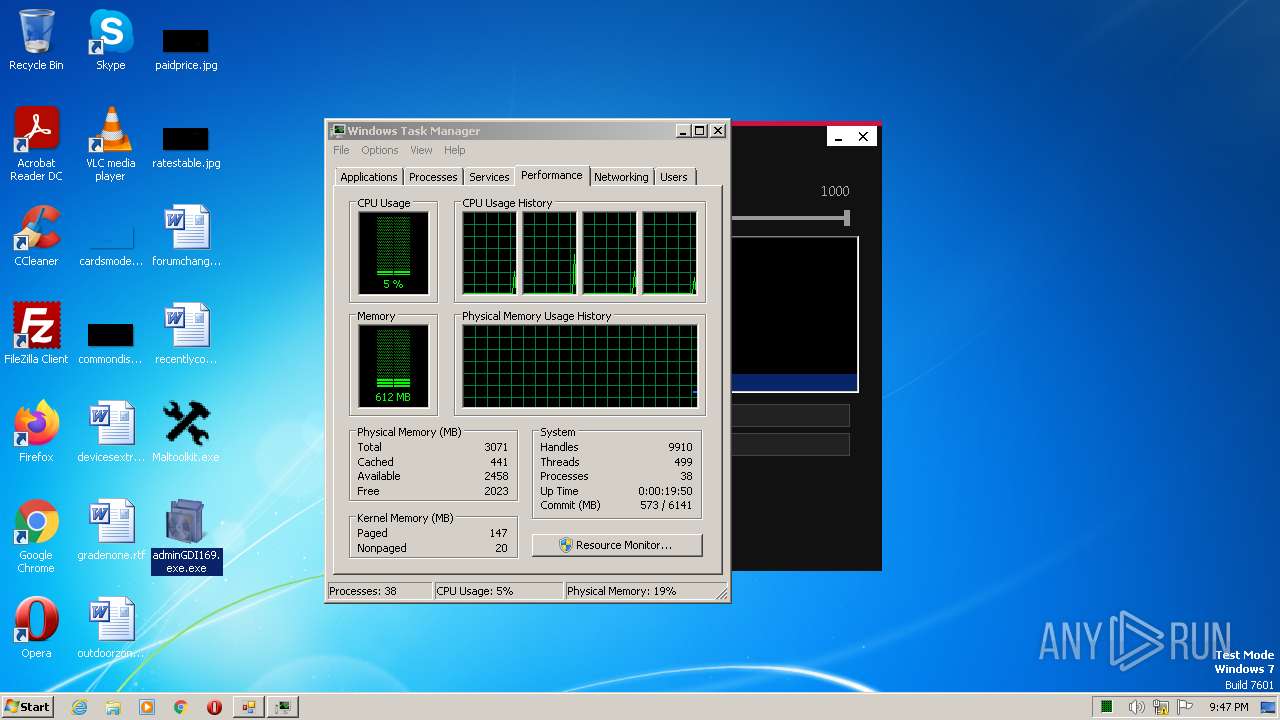Open Internet Explorer from the taskbar

(80, 707)
